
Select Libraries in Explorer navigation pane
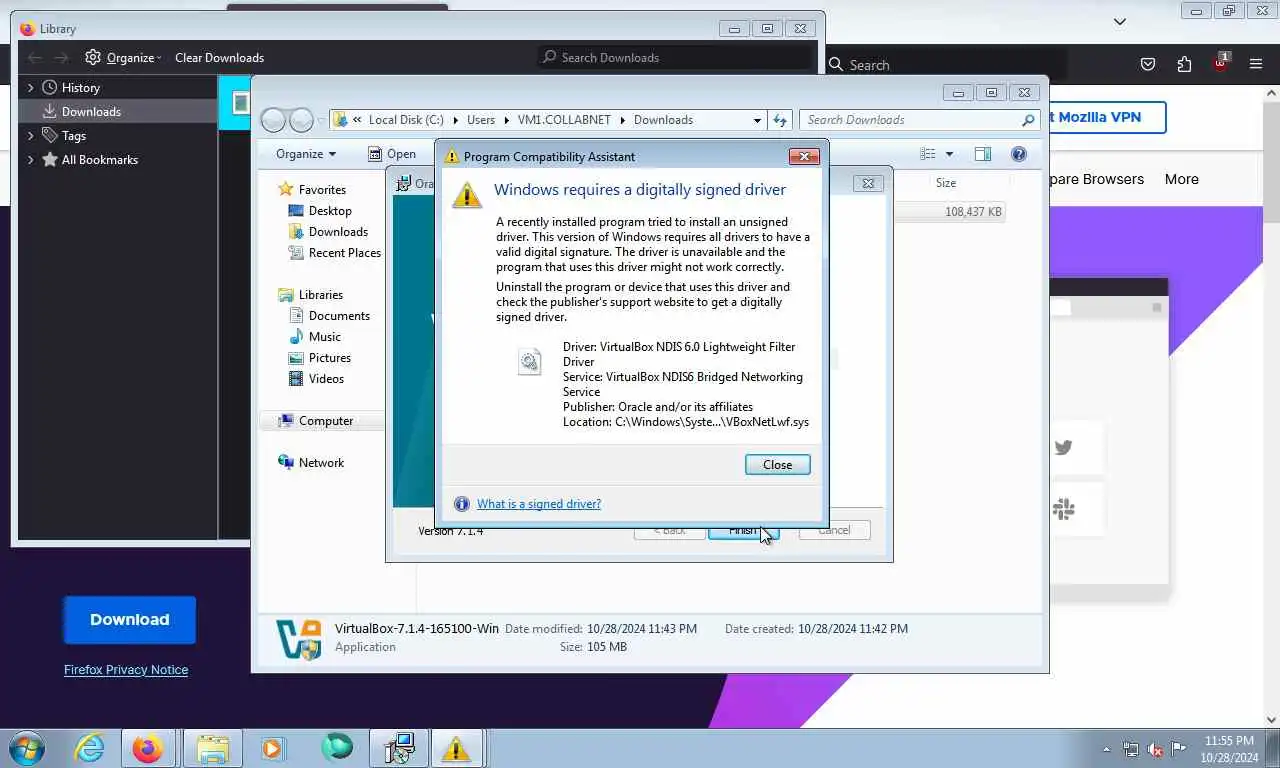[x=320, y=295]
